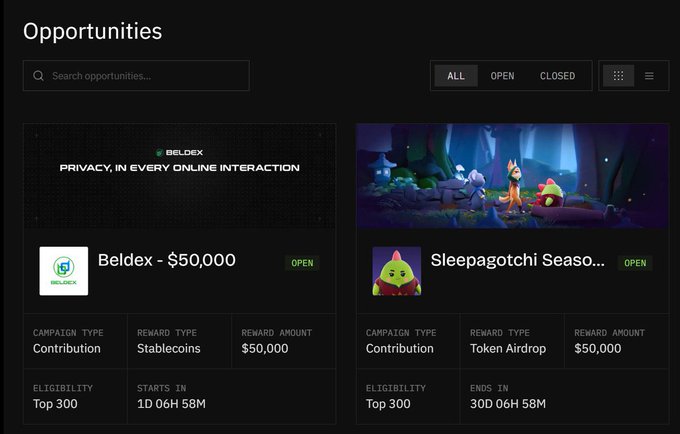Click the 1D 06H 58M start countdown
680x434 pixels.
(171, 404)
